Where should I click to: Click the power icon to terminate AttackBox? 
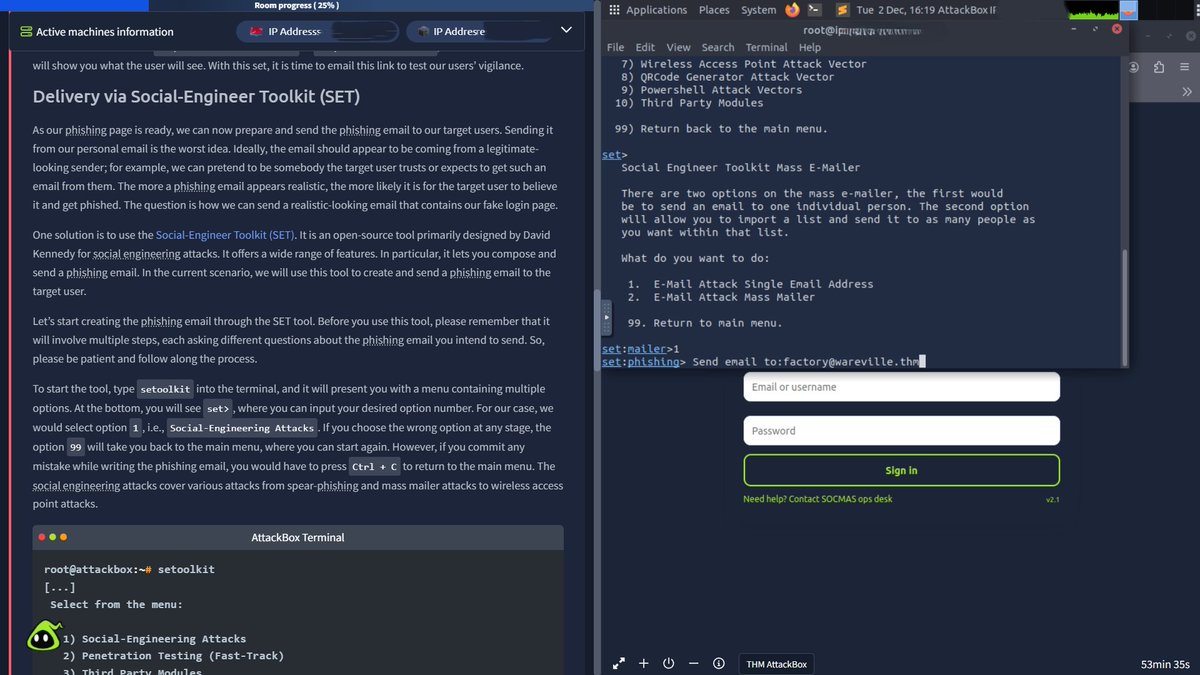tap(668, 663)
